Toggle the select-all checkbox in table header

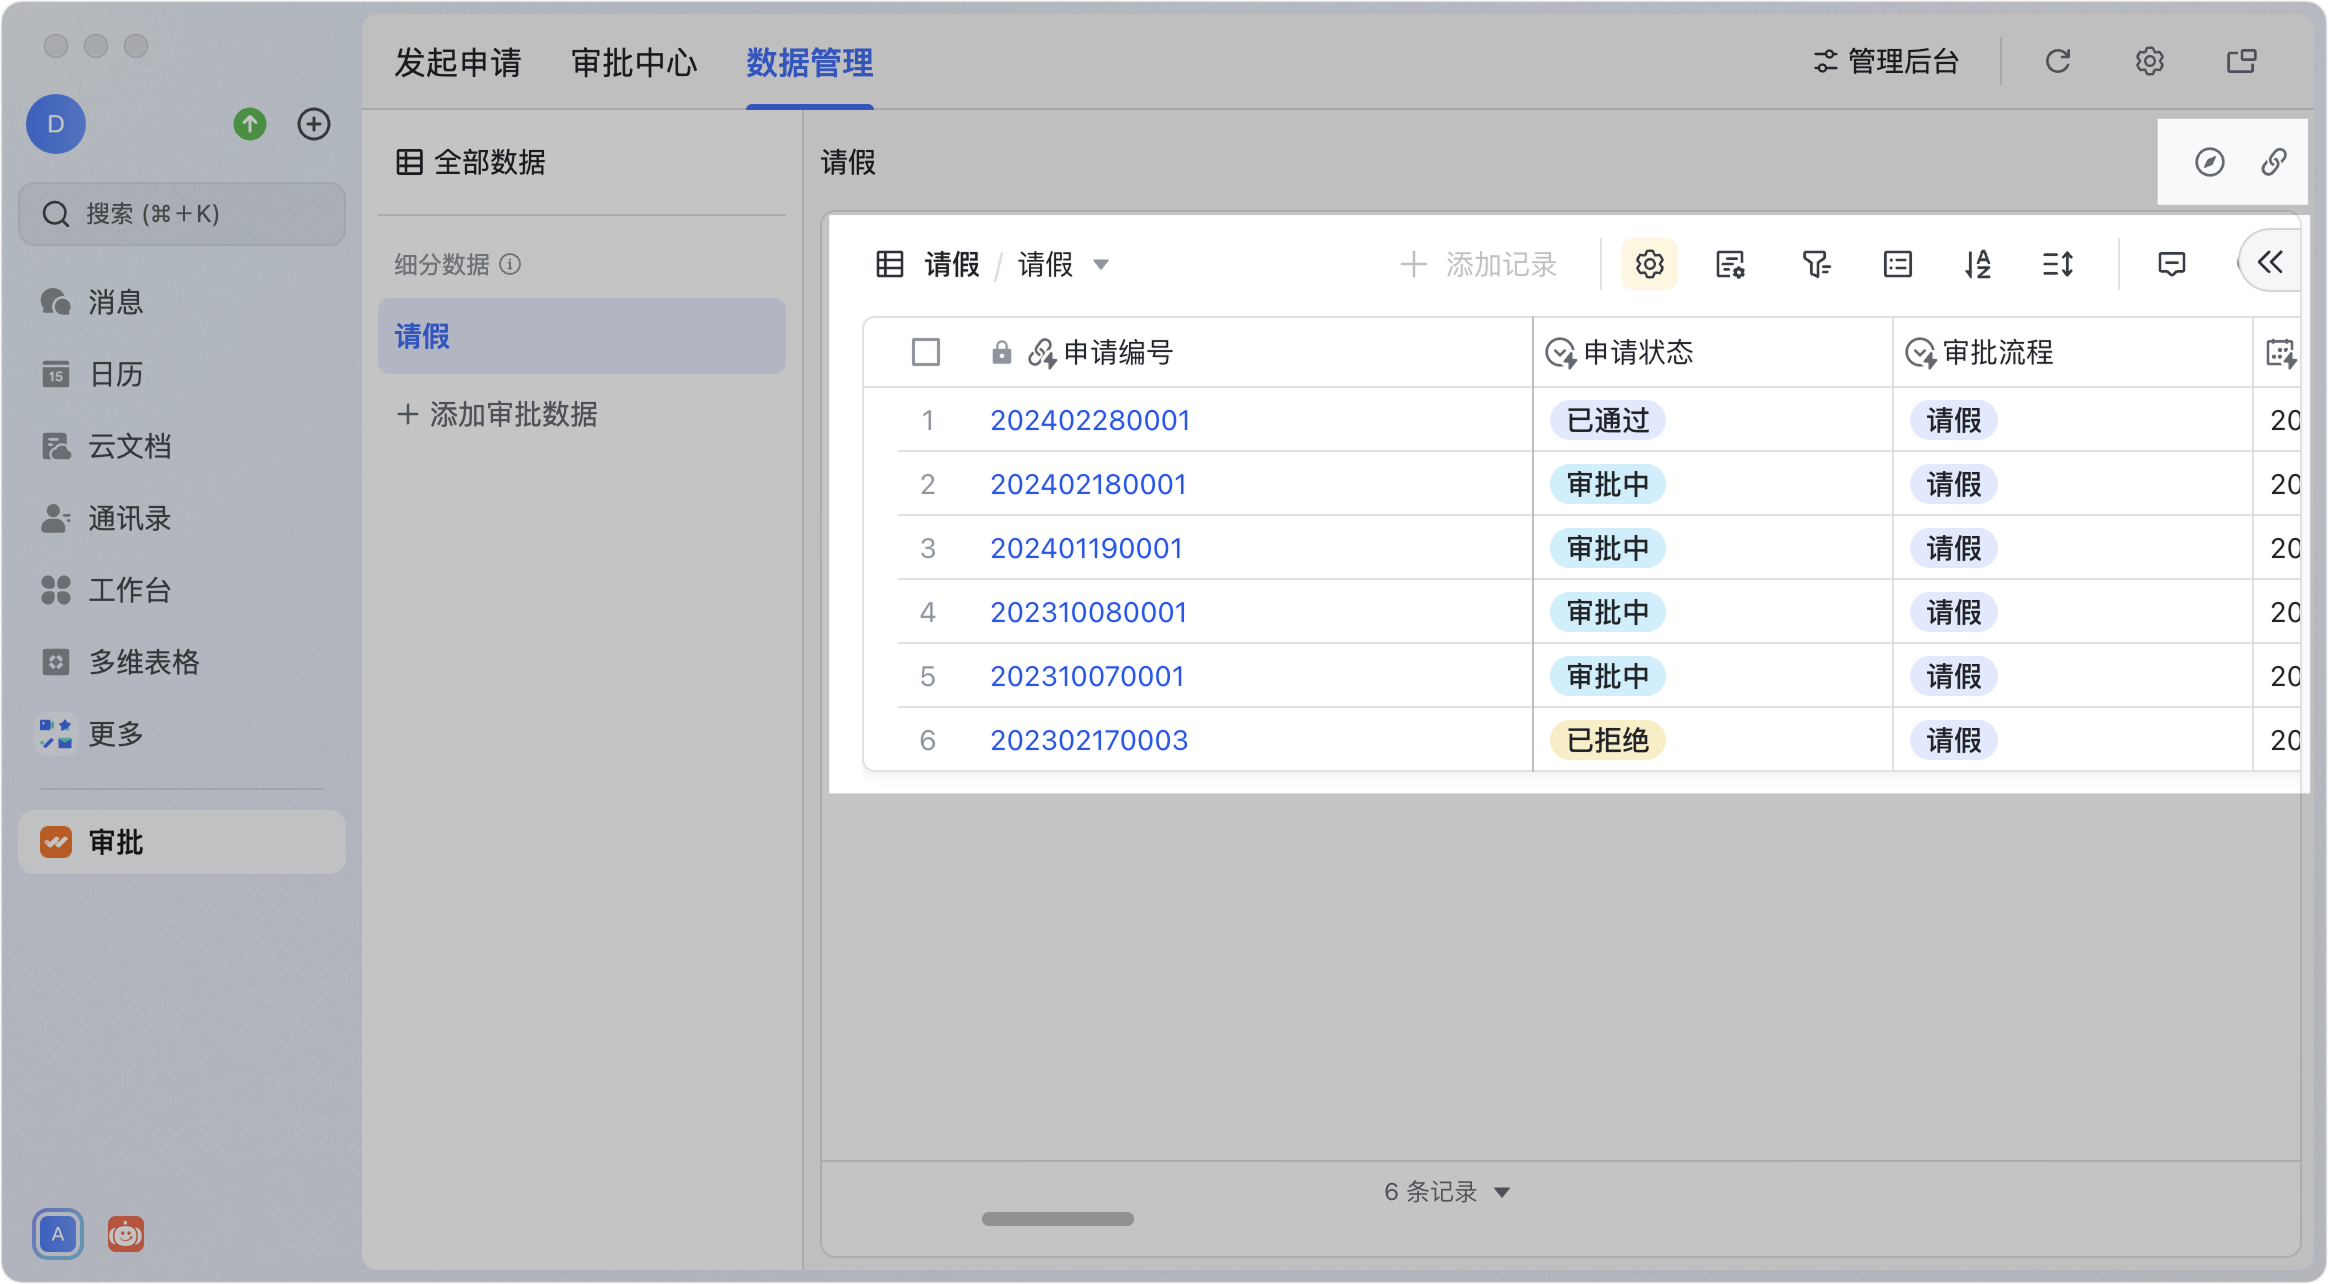click(926, 352)
